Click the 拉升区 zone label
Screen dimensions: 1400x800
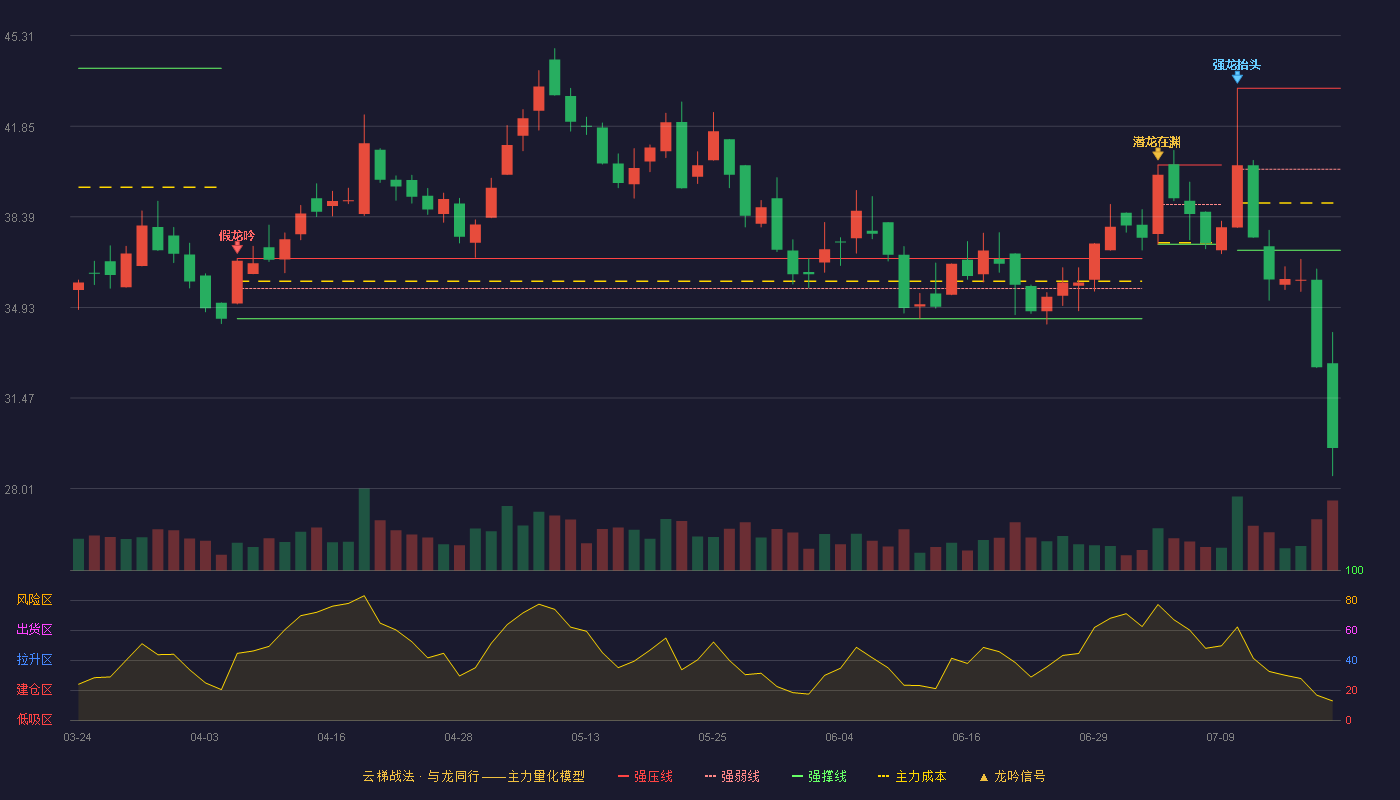click(34, 660)
